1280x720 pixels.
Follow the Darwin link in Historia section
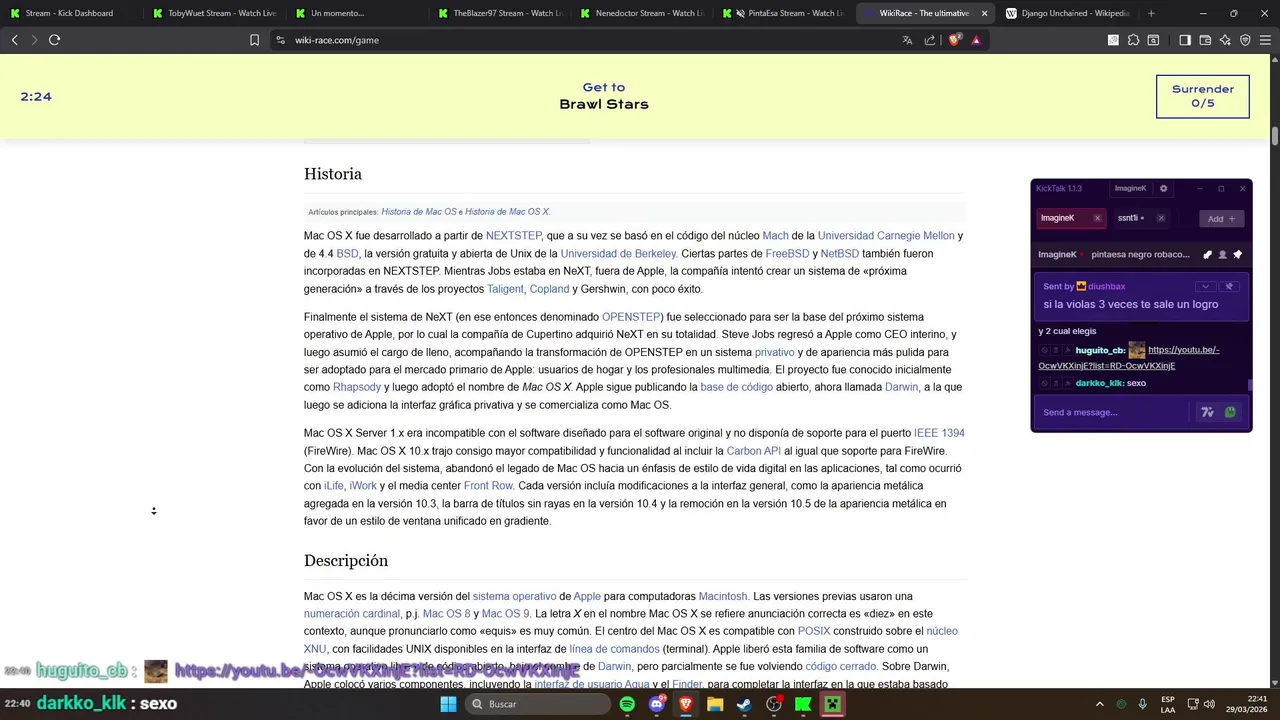coord(901,387)
